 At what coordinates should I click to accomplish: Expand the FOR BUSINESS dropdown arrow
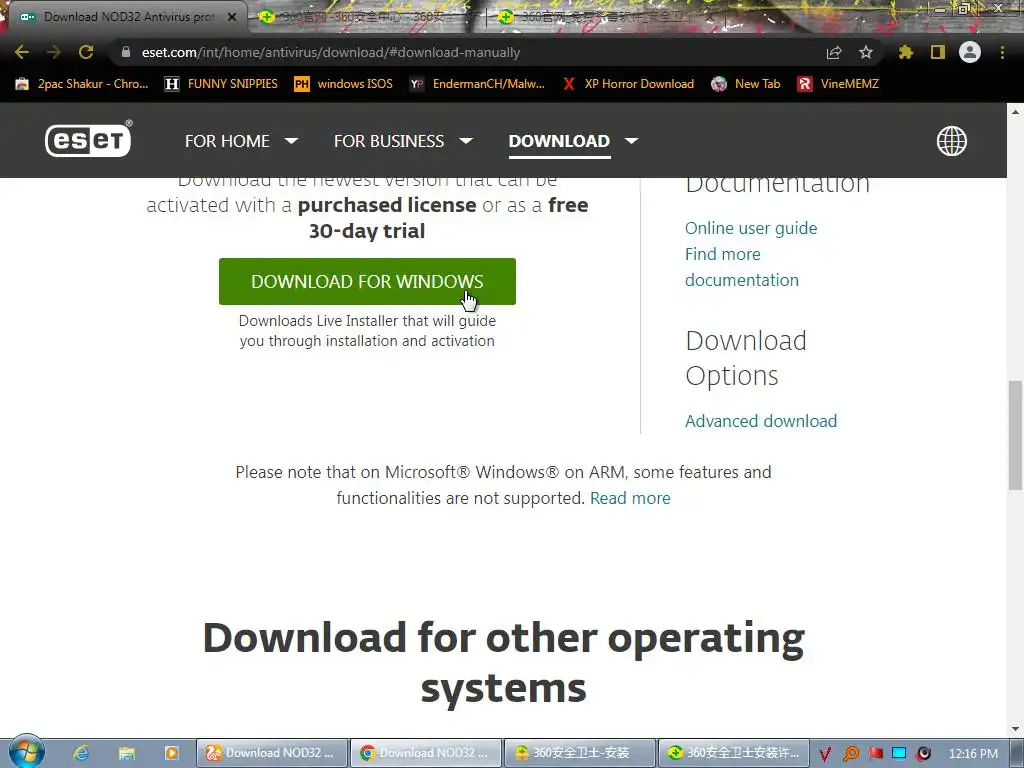(x=466, y=140)
